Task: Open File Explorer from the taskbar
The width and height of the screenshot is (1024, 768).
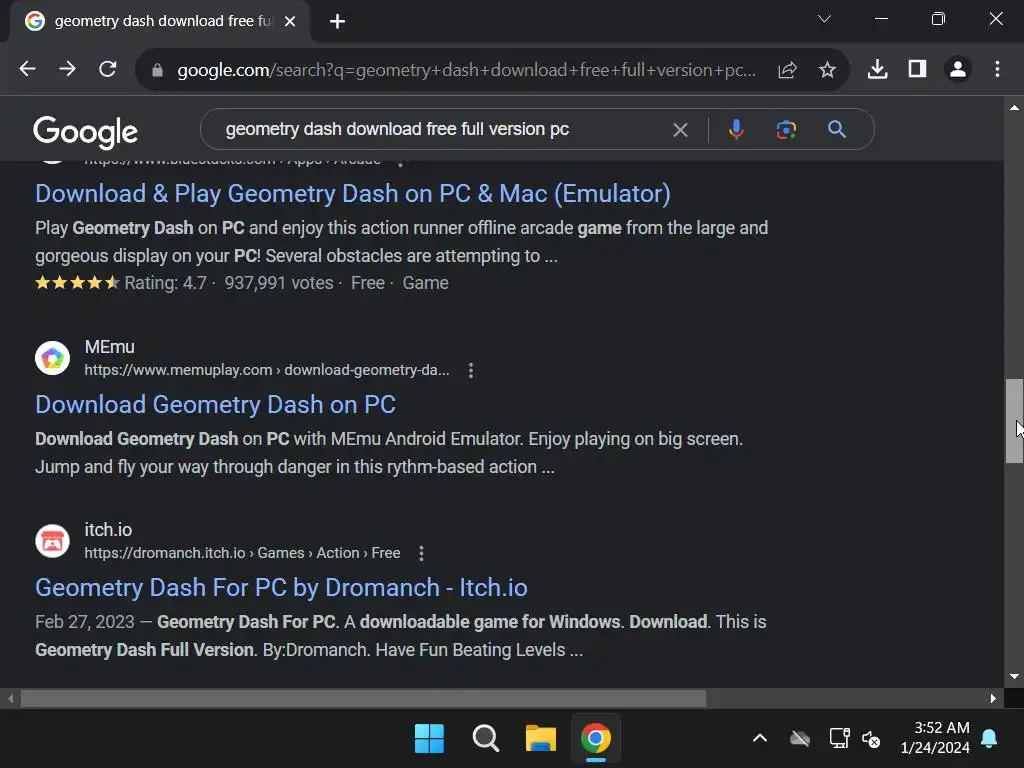Action: (x=541, y=739)
